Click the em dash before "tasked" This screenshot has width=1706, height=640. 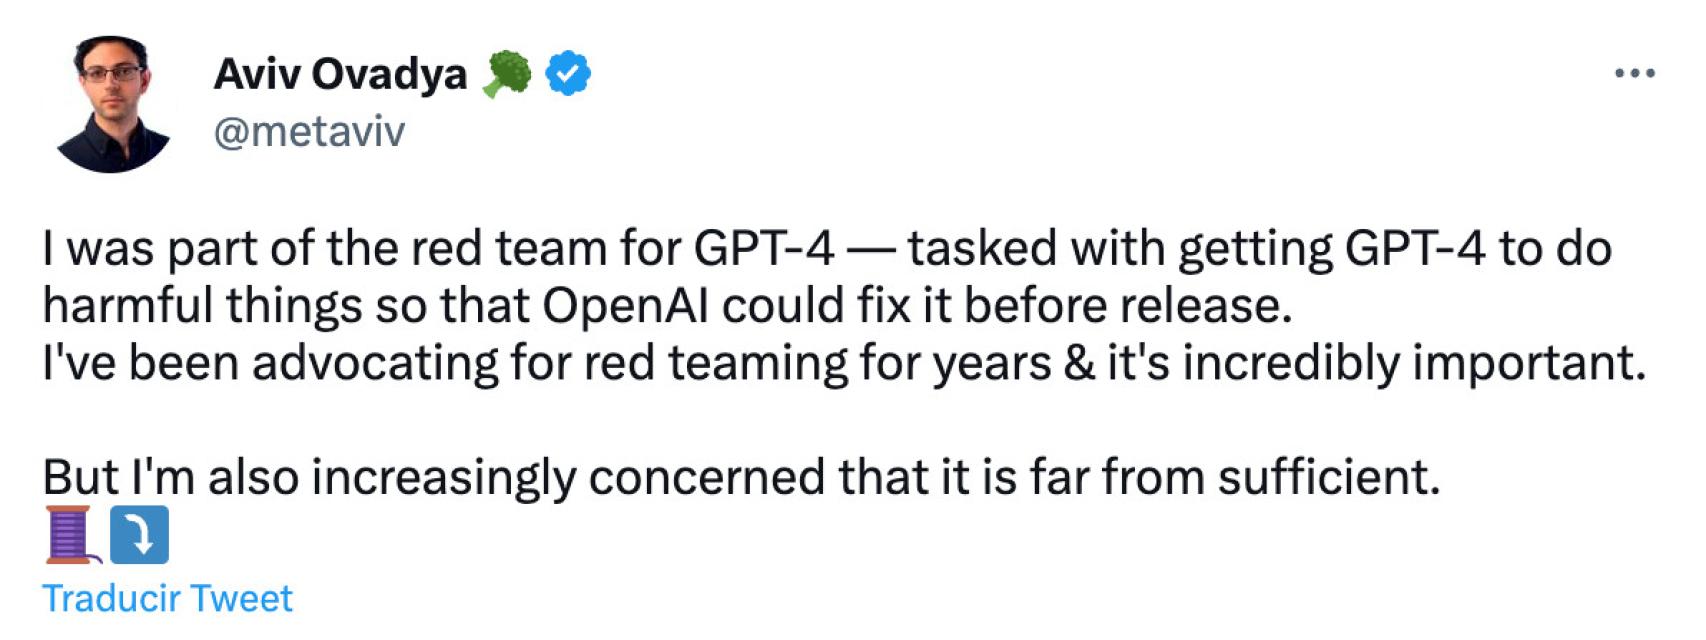pos(871,250)
